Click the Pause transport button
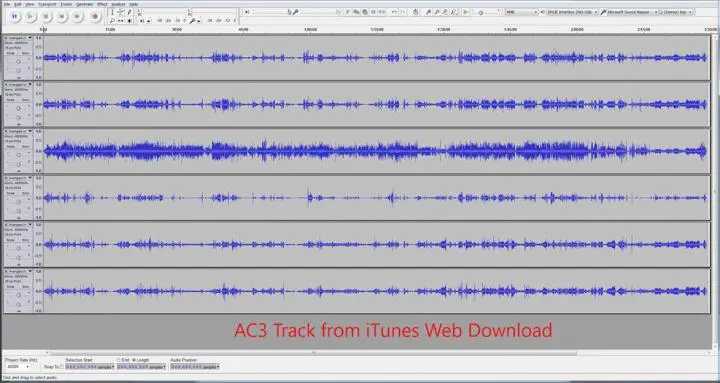 15,16
